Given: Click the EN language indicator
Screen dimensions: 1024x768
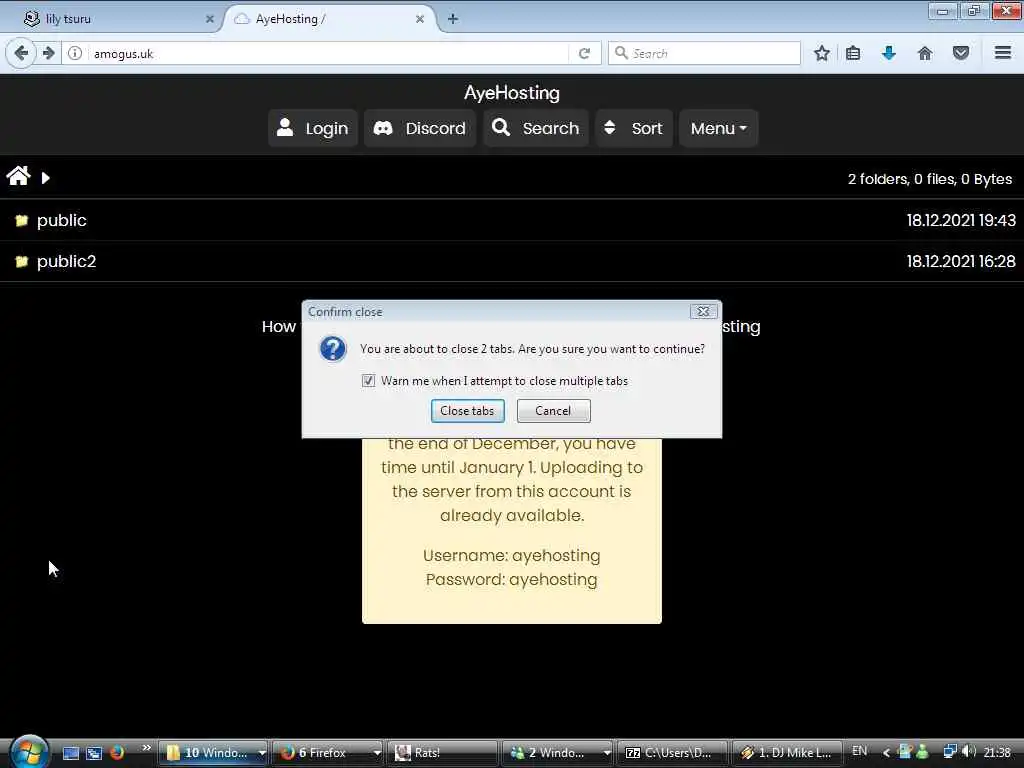Looking at the screenshot, I should coord(859,751).
